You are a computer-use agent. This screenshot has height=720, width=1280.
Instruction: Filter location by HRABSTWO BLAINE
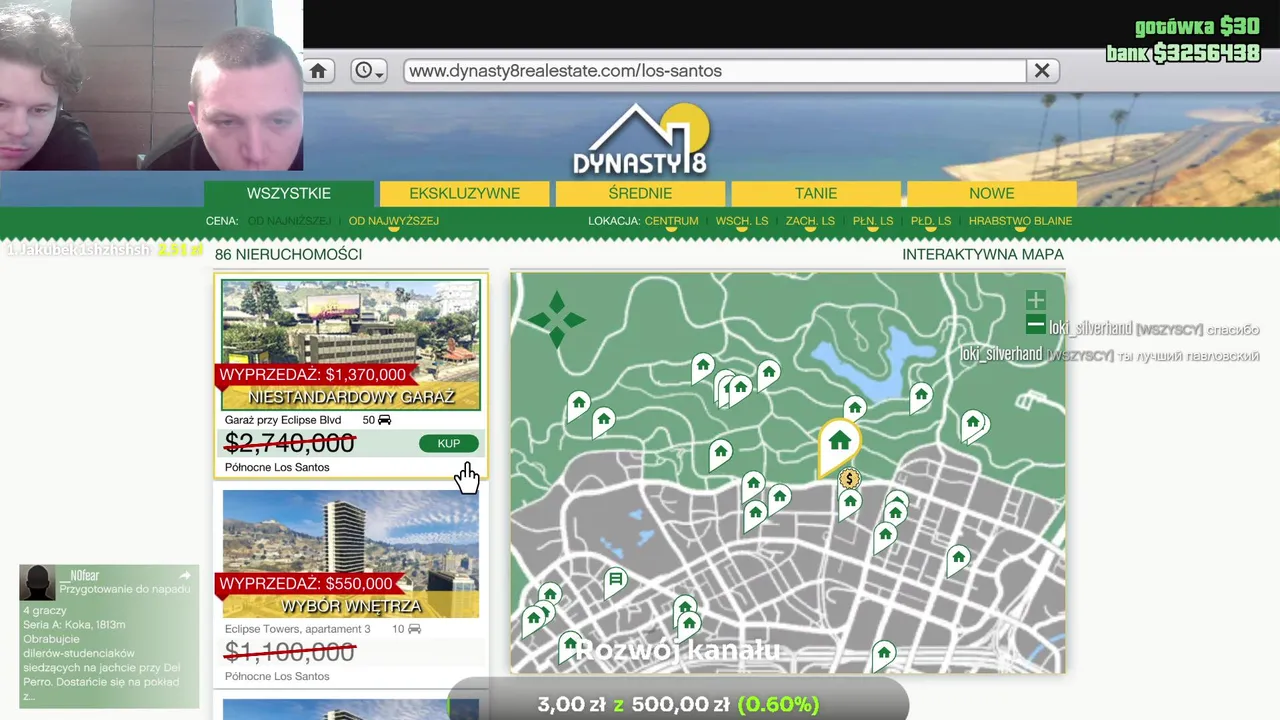(x=1020, y=221)
